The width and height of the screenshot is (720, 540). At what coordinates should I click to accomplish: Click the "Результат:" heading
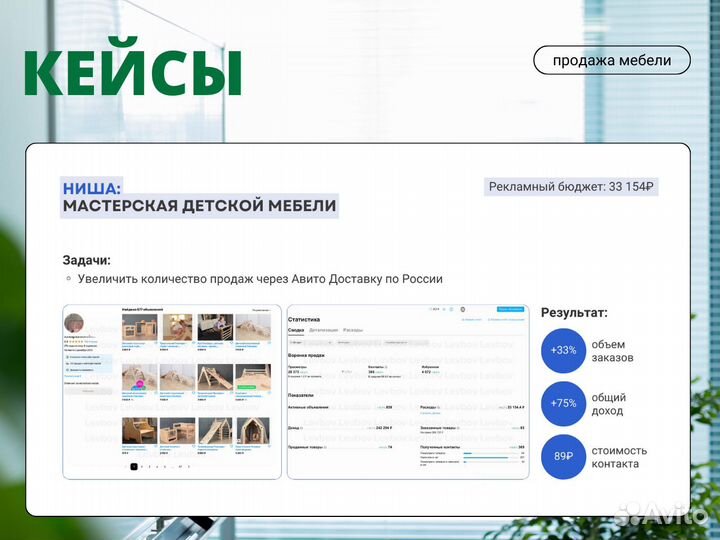pyautogui.click(x=574, y=313)
